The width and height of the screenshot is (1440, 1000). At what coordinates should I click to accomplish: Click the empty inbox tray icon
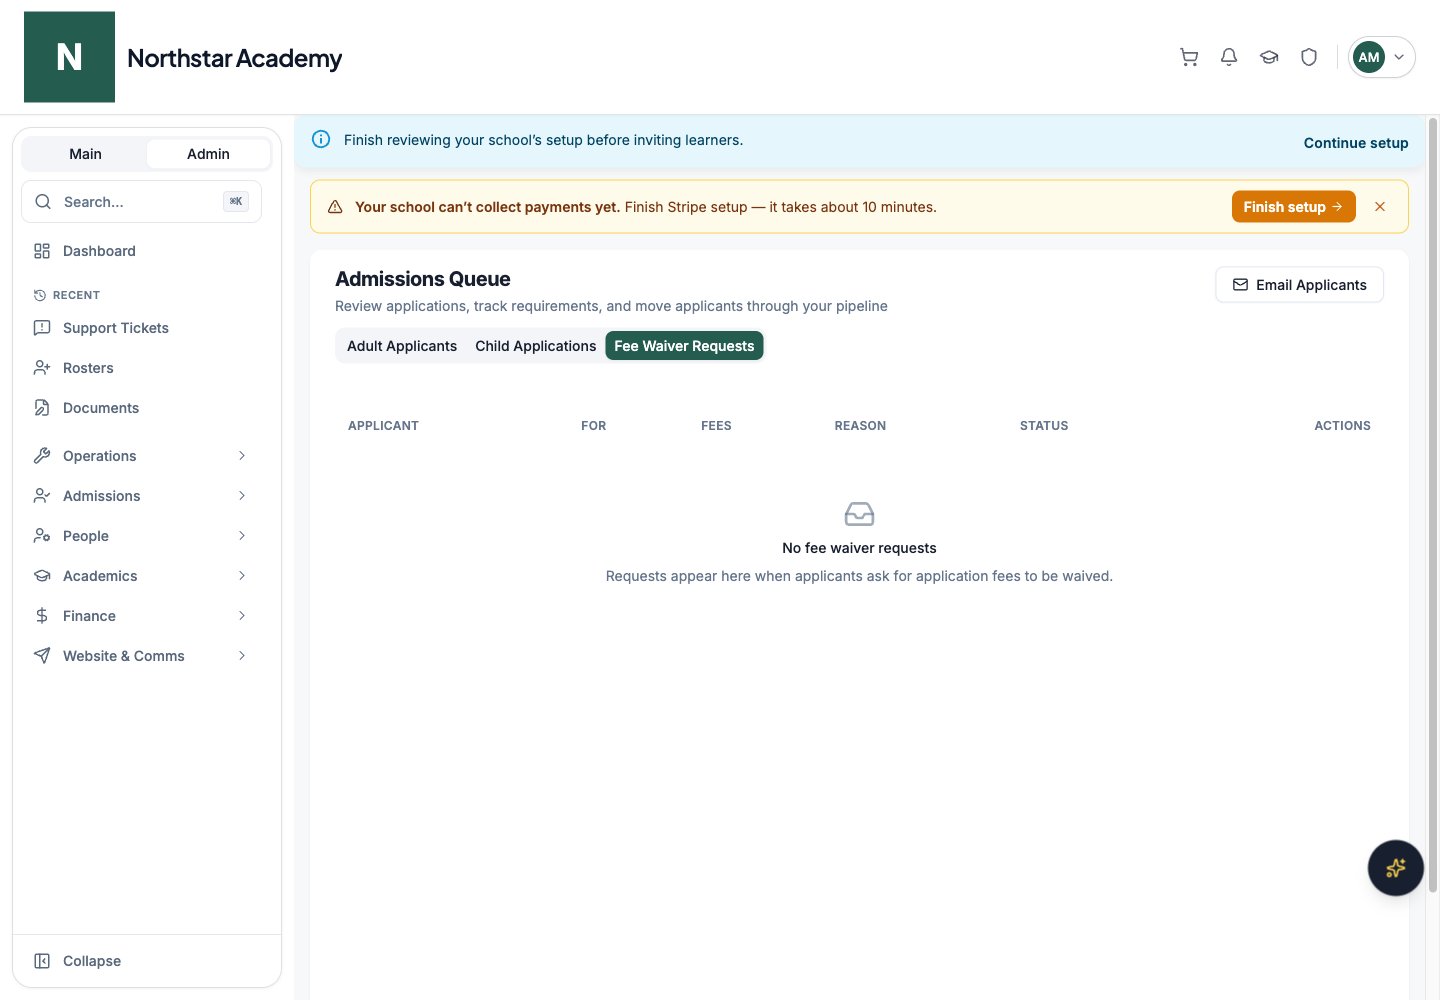[x=859, y=514]
